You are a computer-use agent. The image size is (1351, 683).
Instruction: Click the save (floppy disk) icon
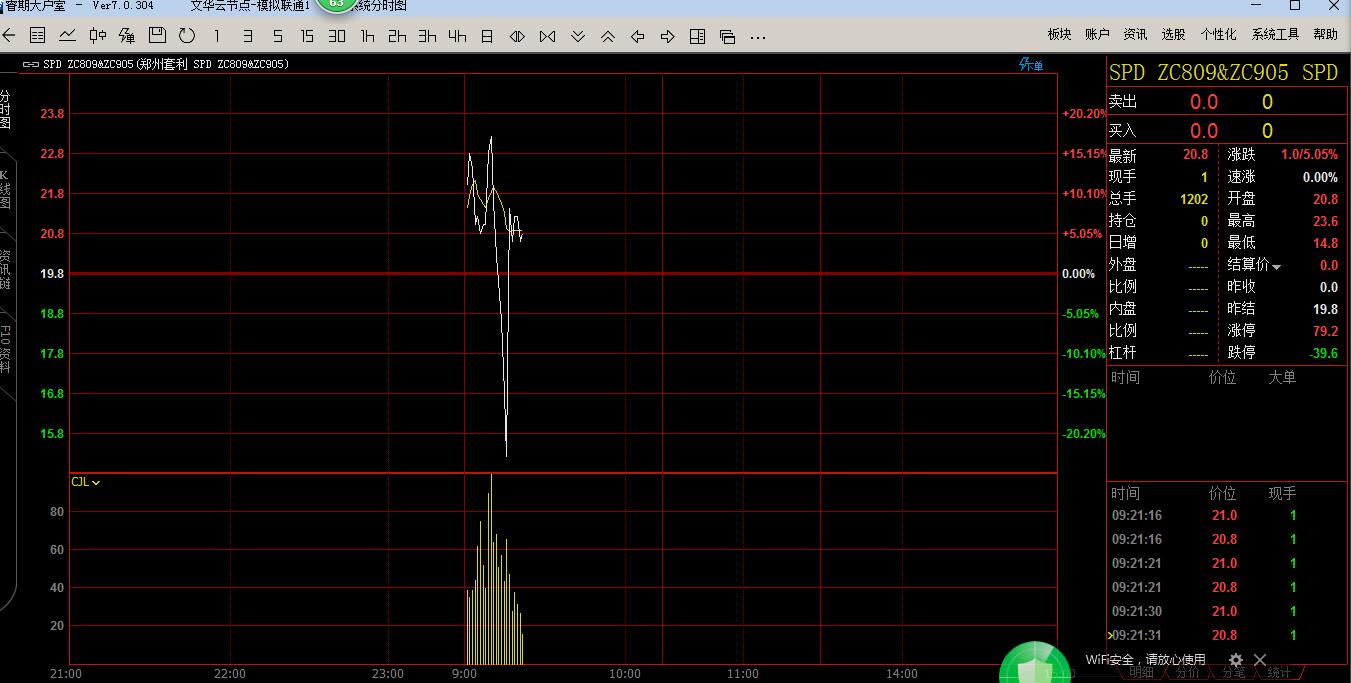157,36
